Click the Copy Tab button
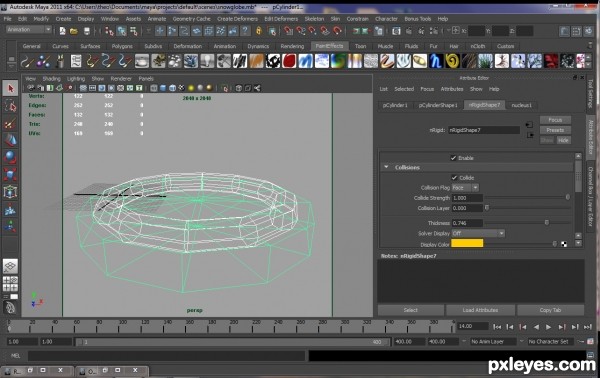The height and width of the screenshot is (378, 600). coord(550,310)
